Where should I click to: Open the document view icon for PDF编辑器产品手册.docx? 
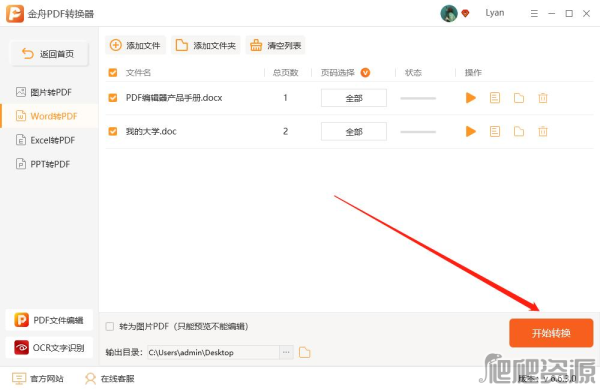click(495, 98)
